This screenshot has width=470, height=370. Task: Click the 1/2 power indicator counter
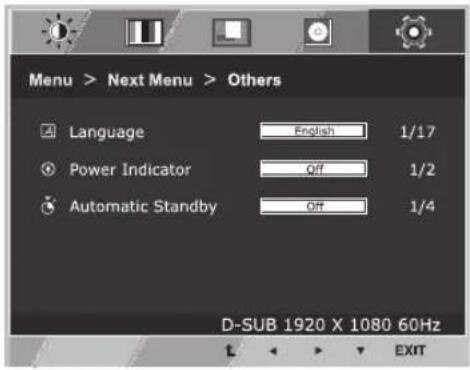point(422,170)
